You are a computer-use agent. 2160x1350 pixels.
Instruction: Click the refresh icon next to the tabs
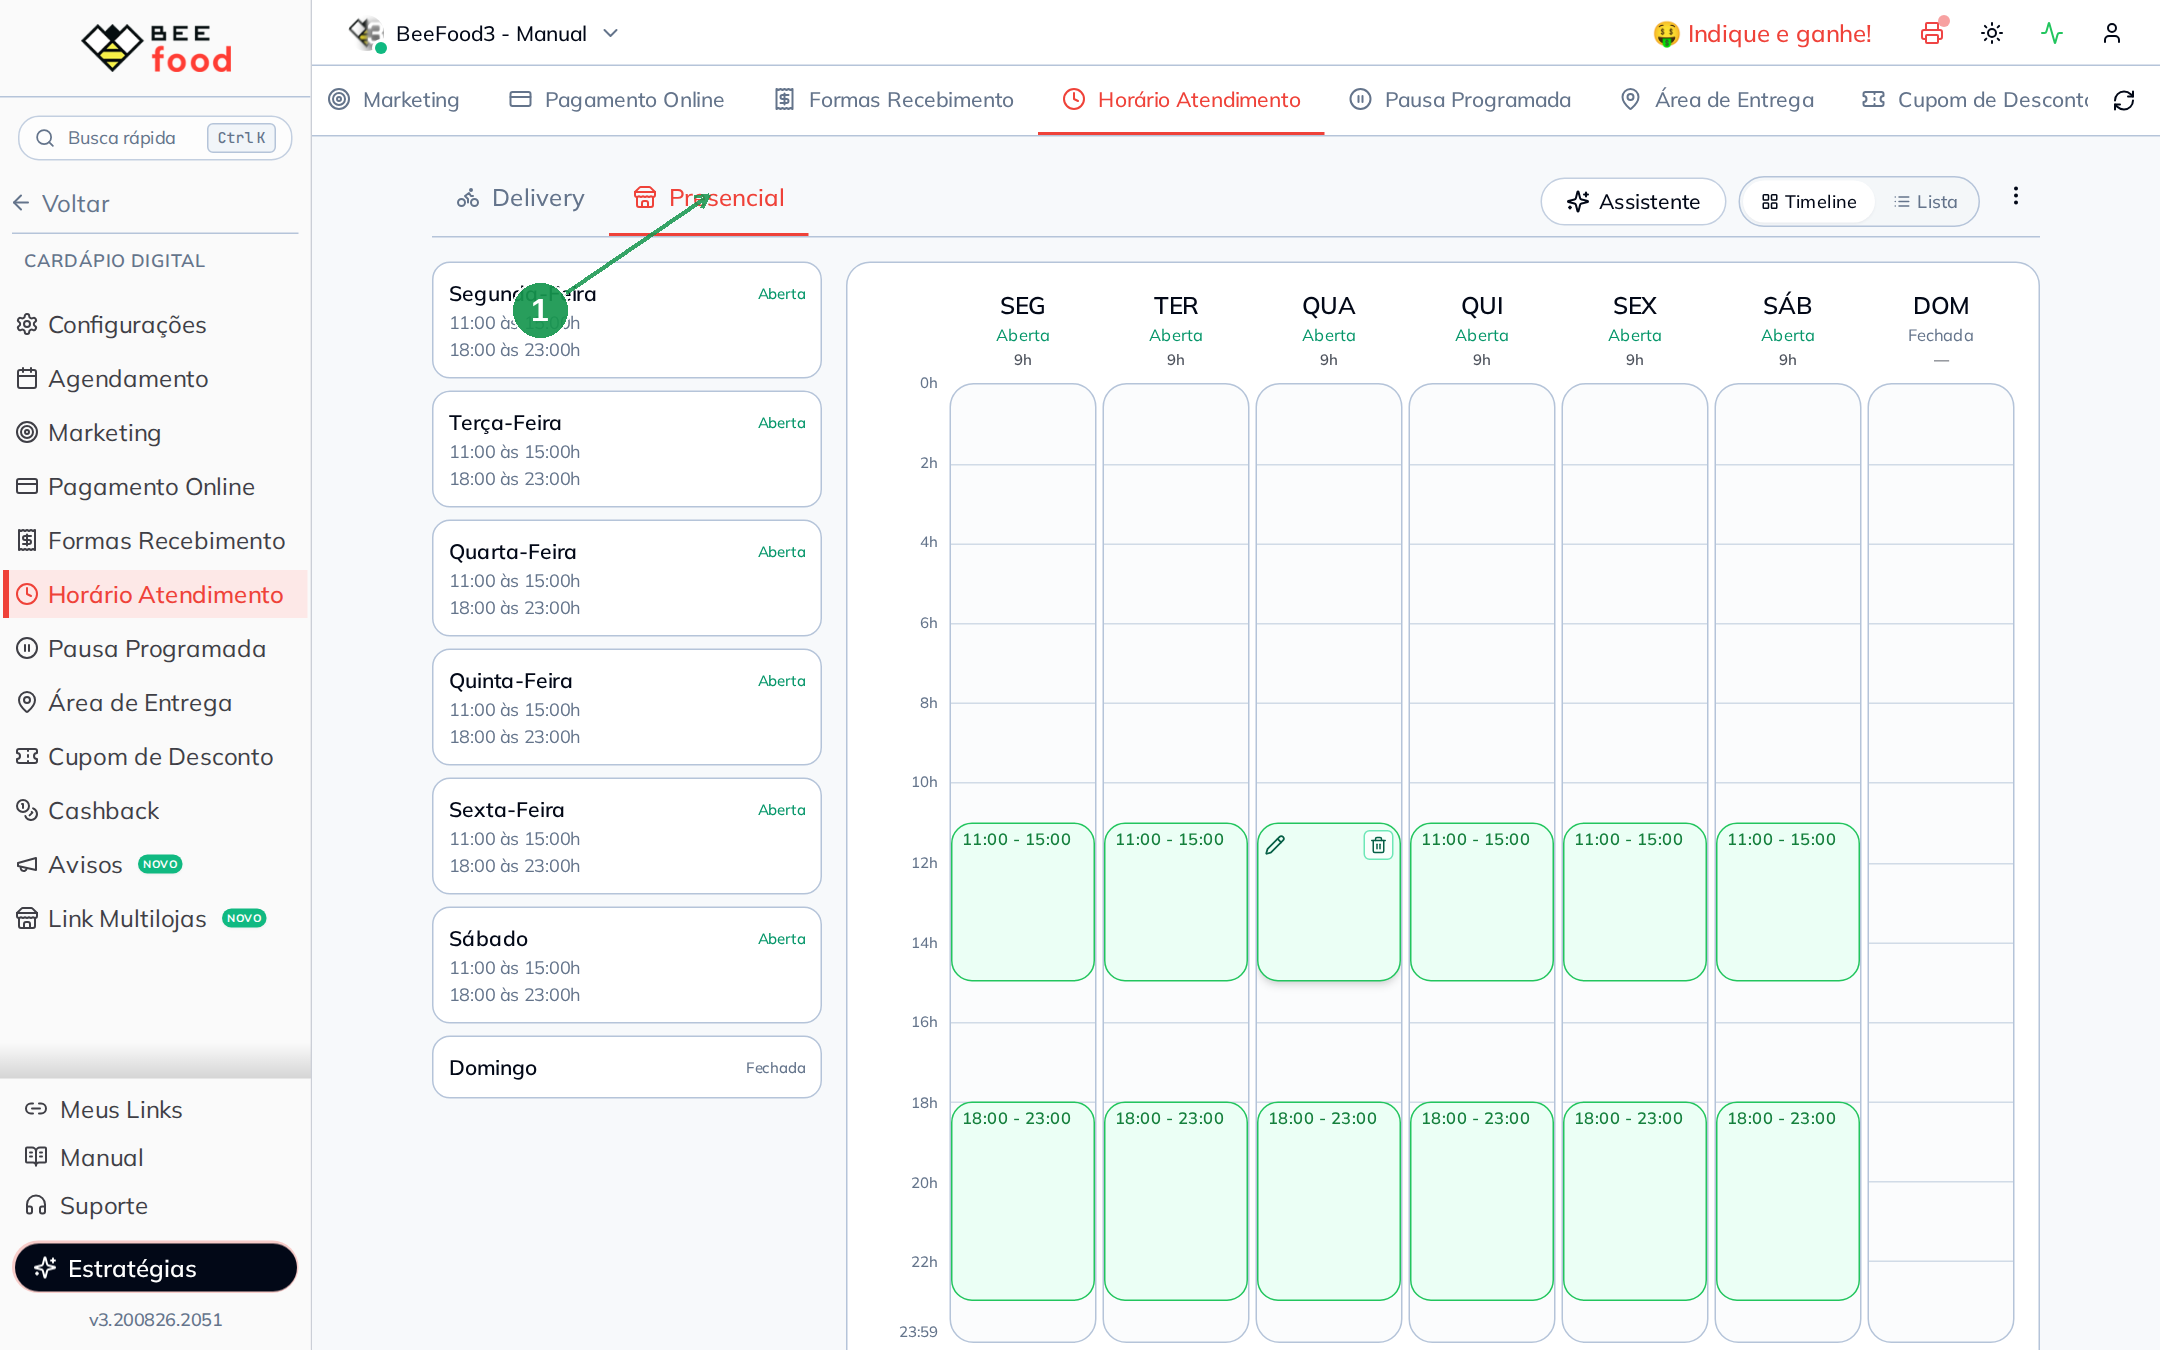pos(2124,100)
